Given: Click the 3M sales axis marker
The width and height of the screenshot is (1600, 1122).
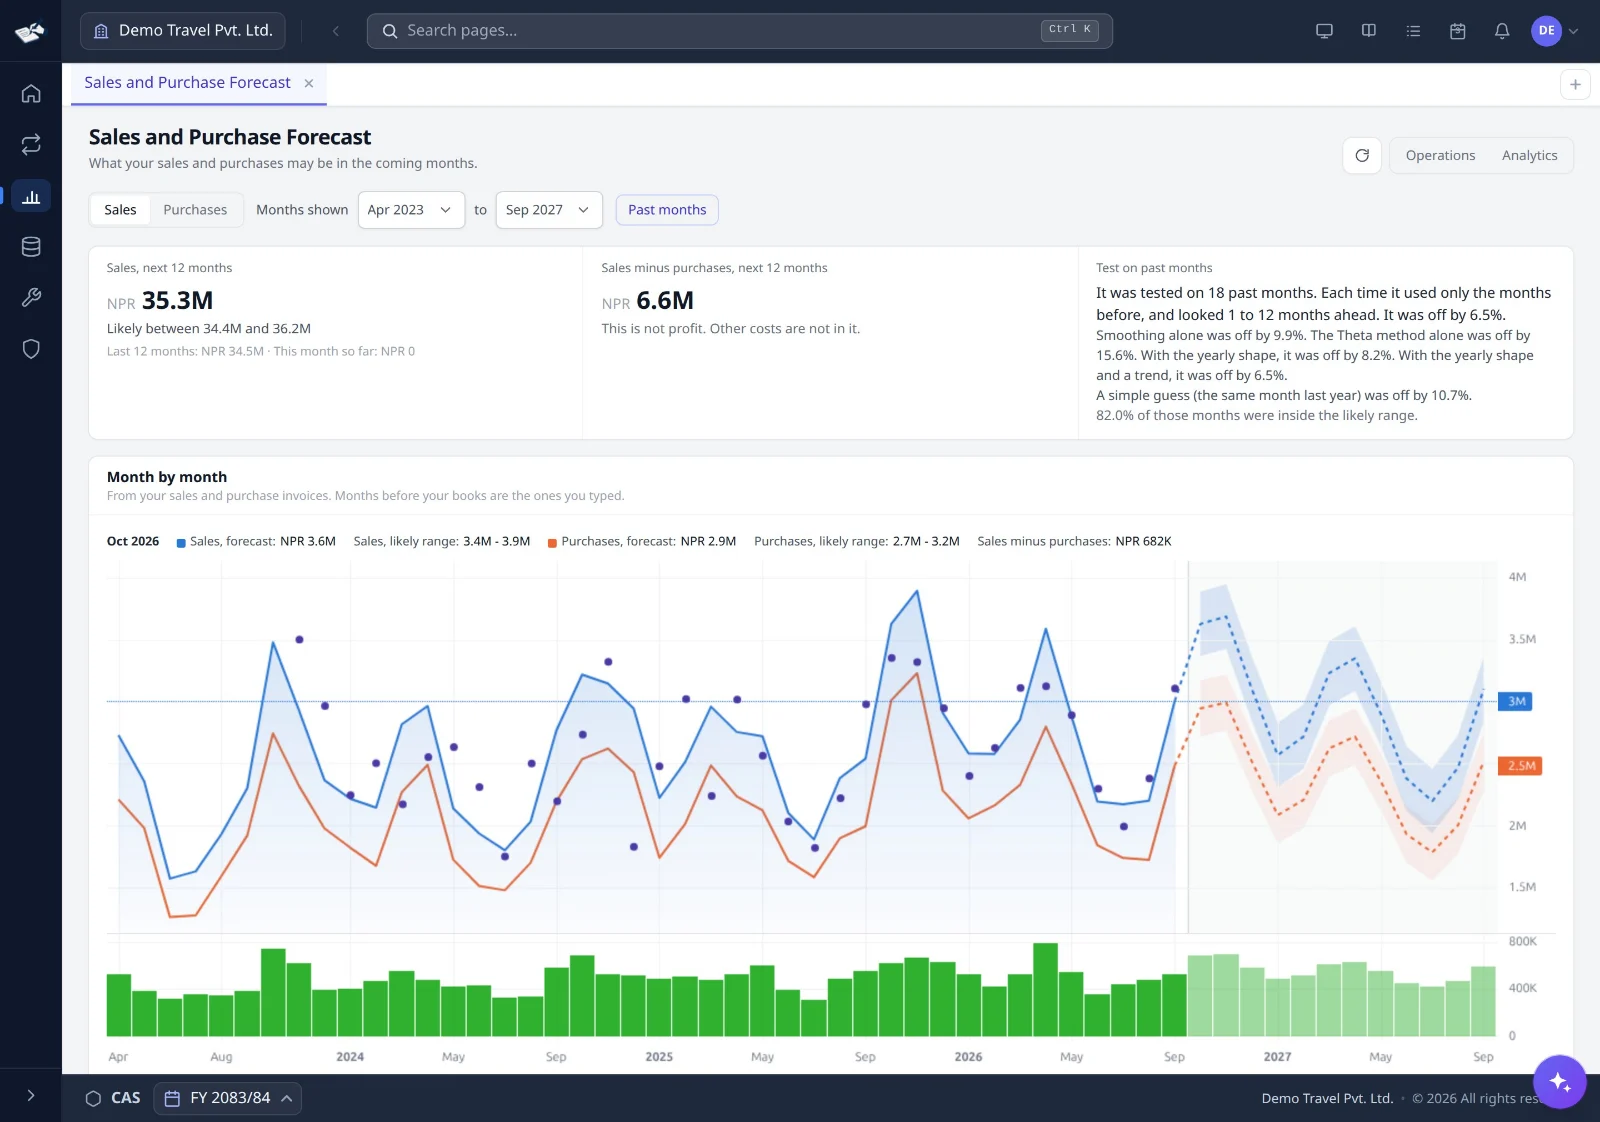Looking at the screenshot, I should pos(1516,702).
